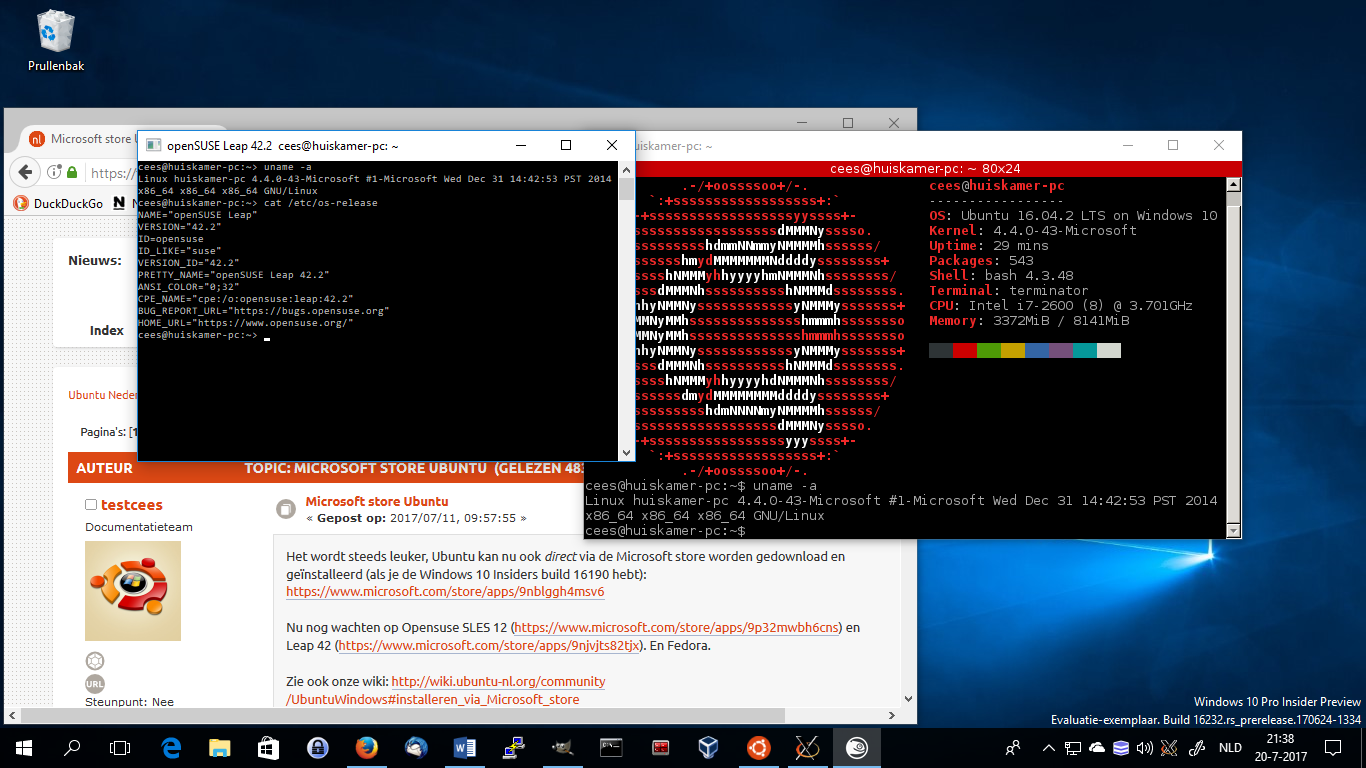The height and width of the screenshot is (768, 1366).
Task: Open VirtualBox cube icon in taskbar
Action: (709, 747)
